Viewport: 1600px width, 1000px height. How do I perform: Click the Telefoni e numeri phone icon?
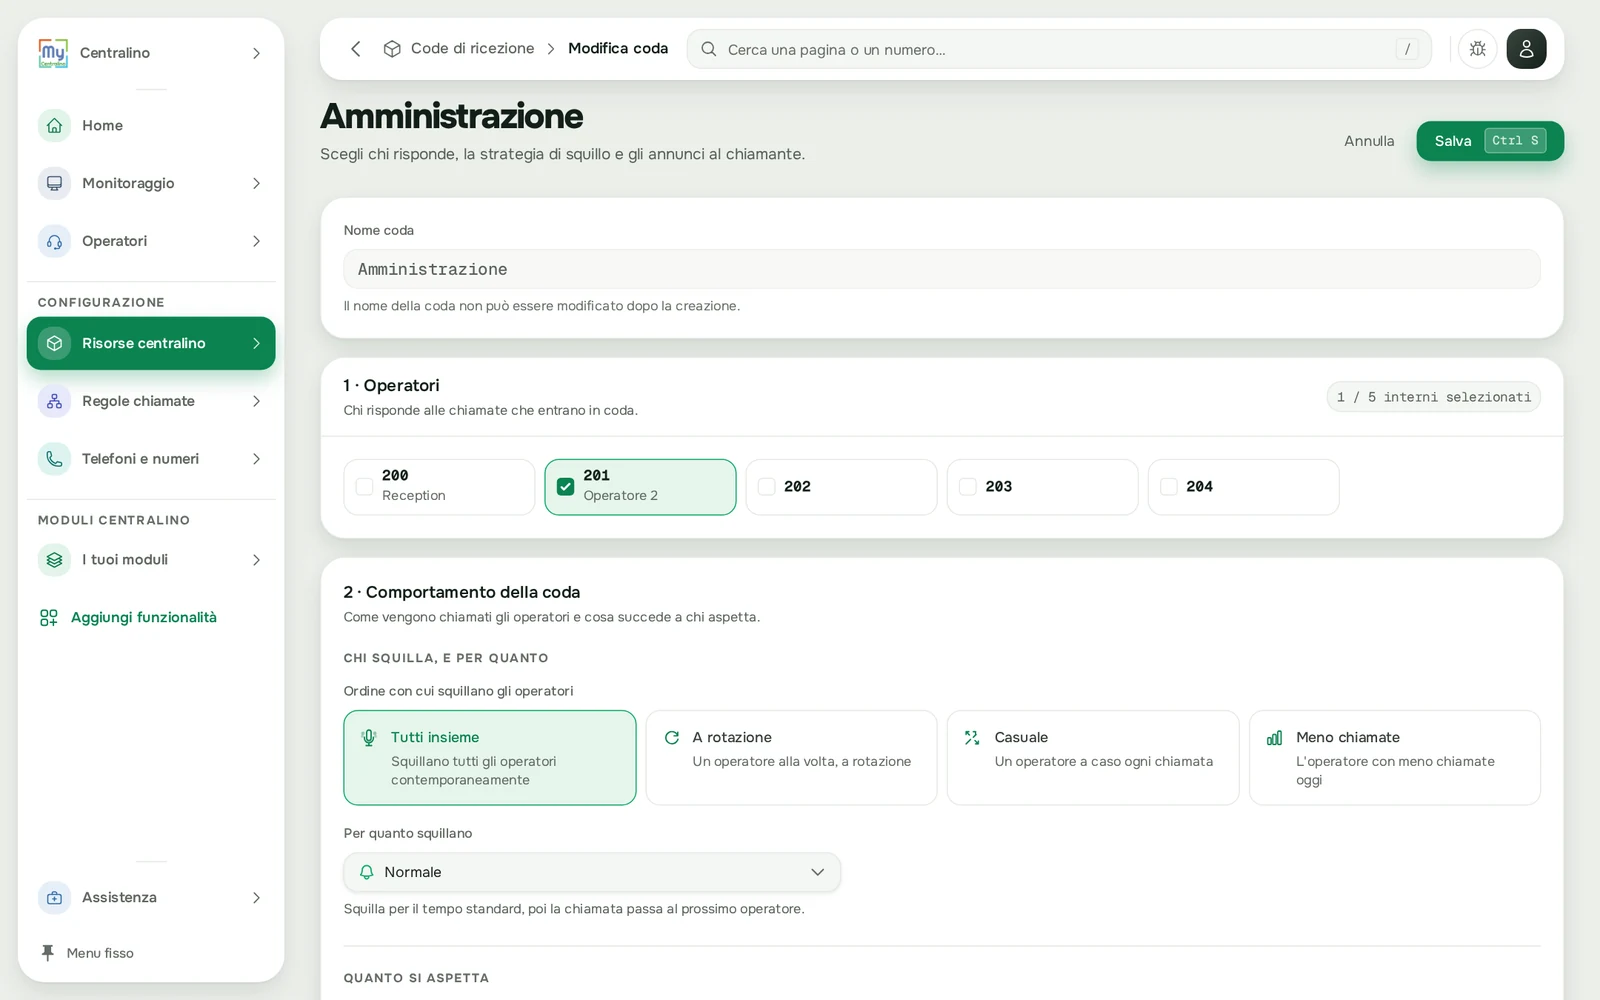coord(54,459)
